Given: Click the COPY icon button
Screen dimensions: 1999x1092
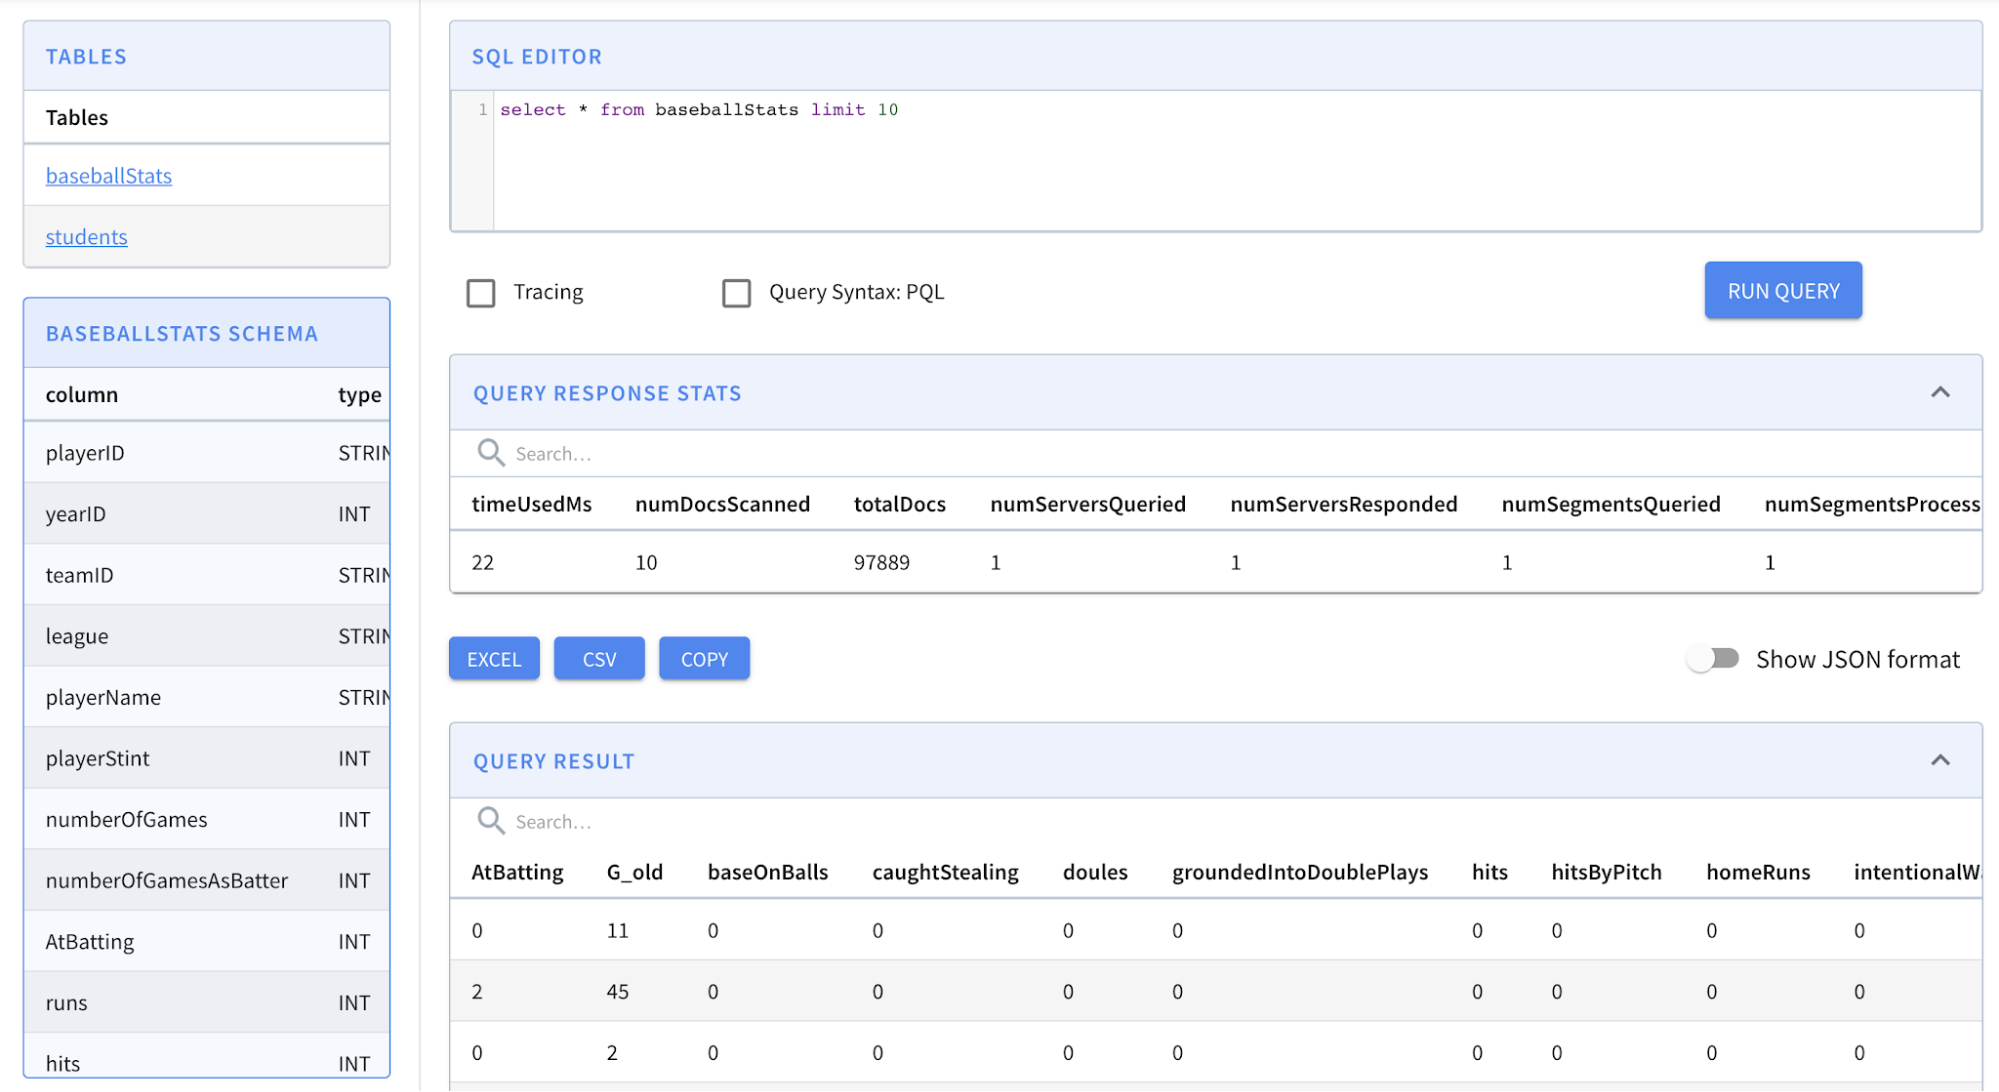Looking at the screenshot, I should click(704, 658).
